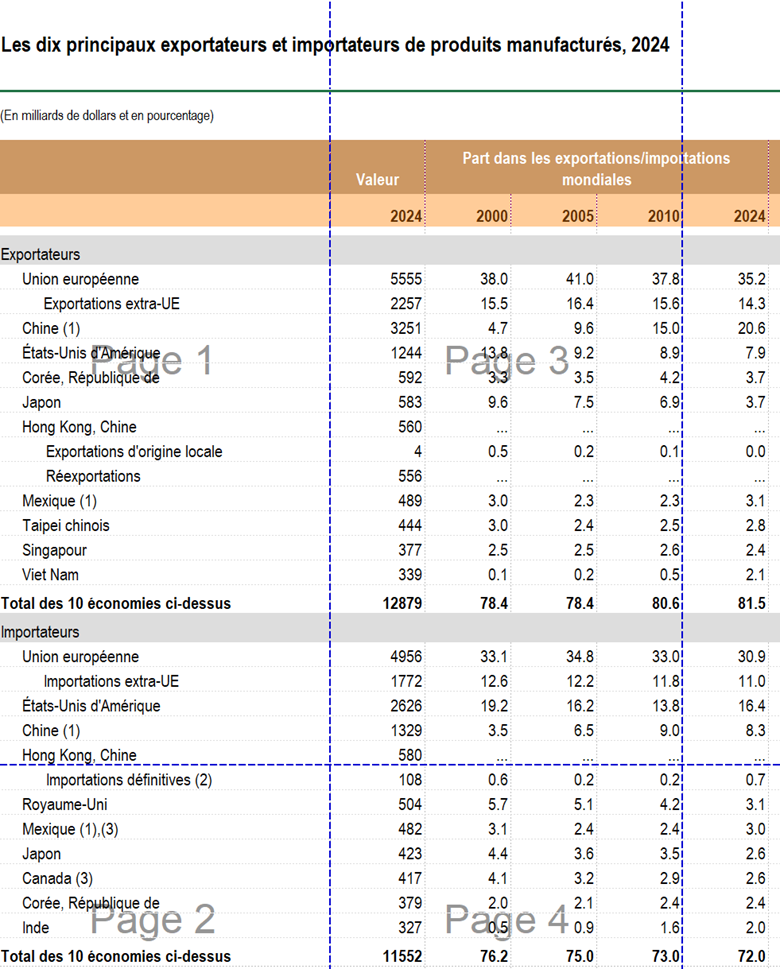Select the exporters' total value 12879

(x=401, y=603)
